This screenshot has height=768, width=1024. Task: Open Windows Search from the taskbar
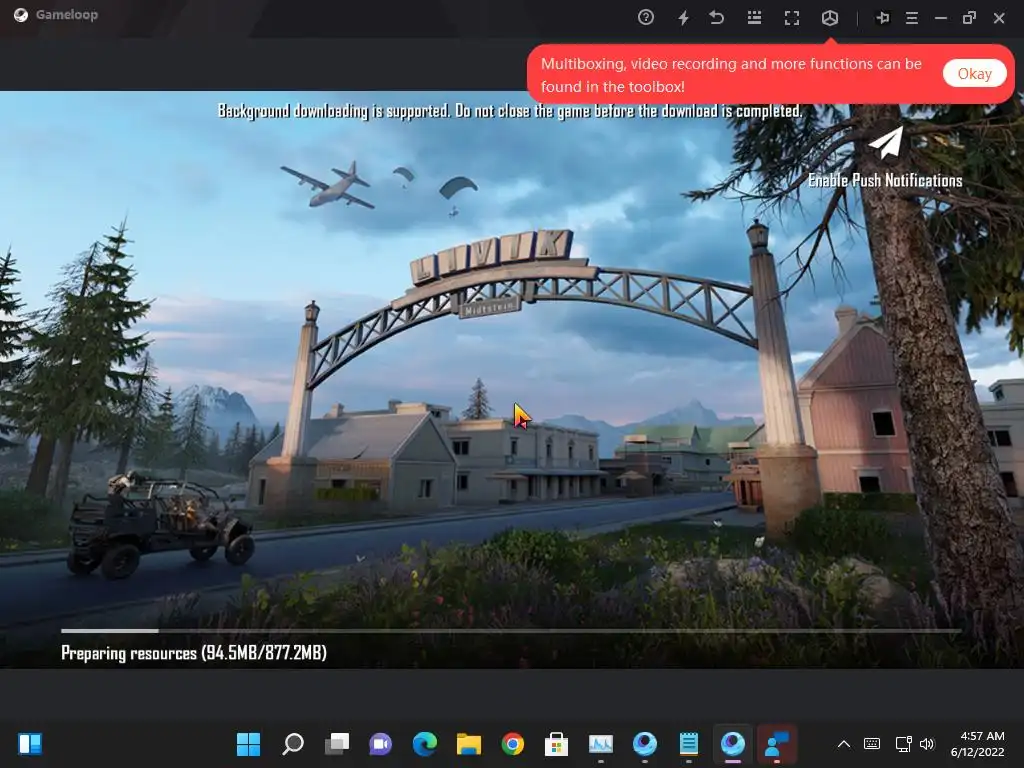(x=293, y=744)
